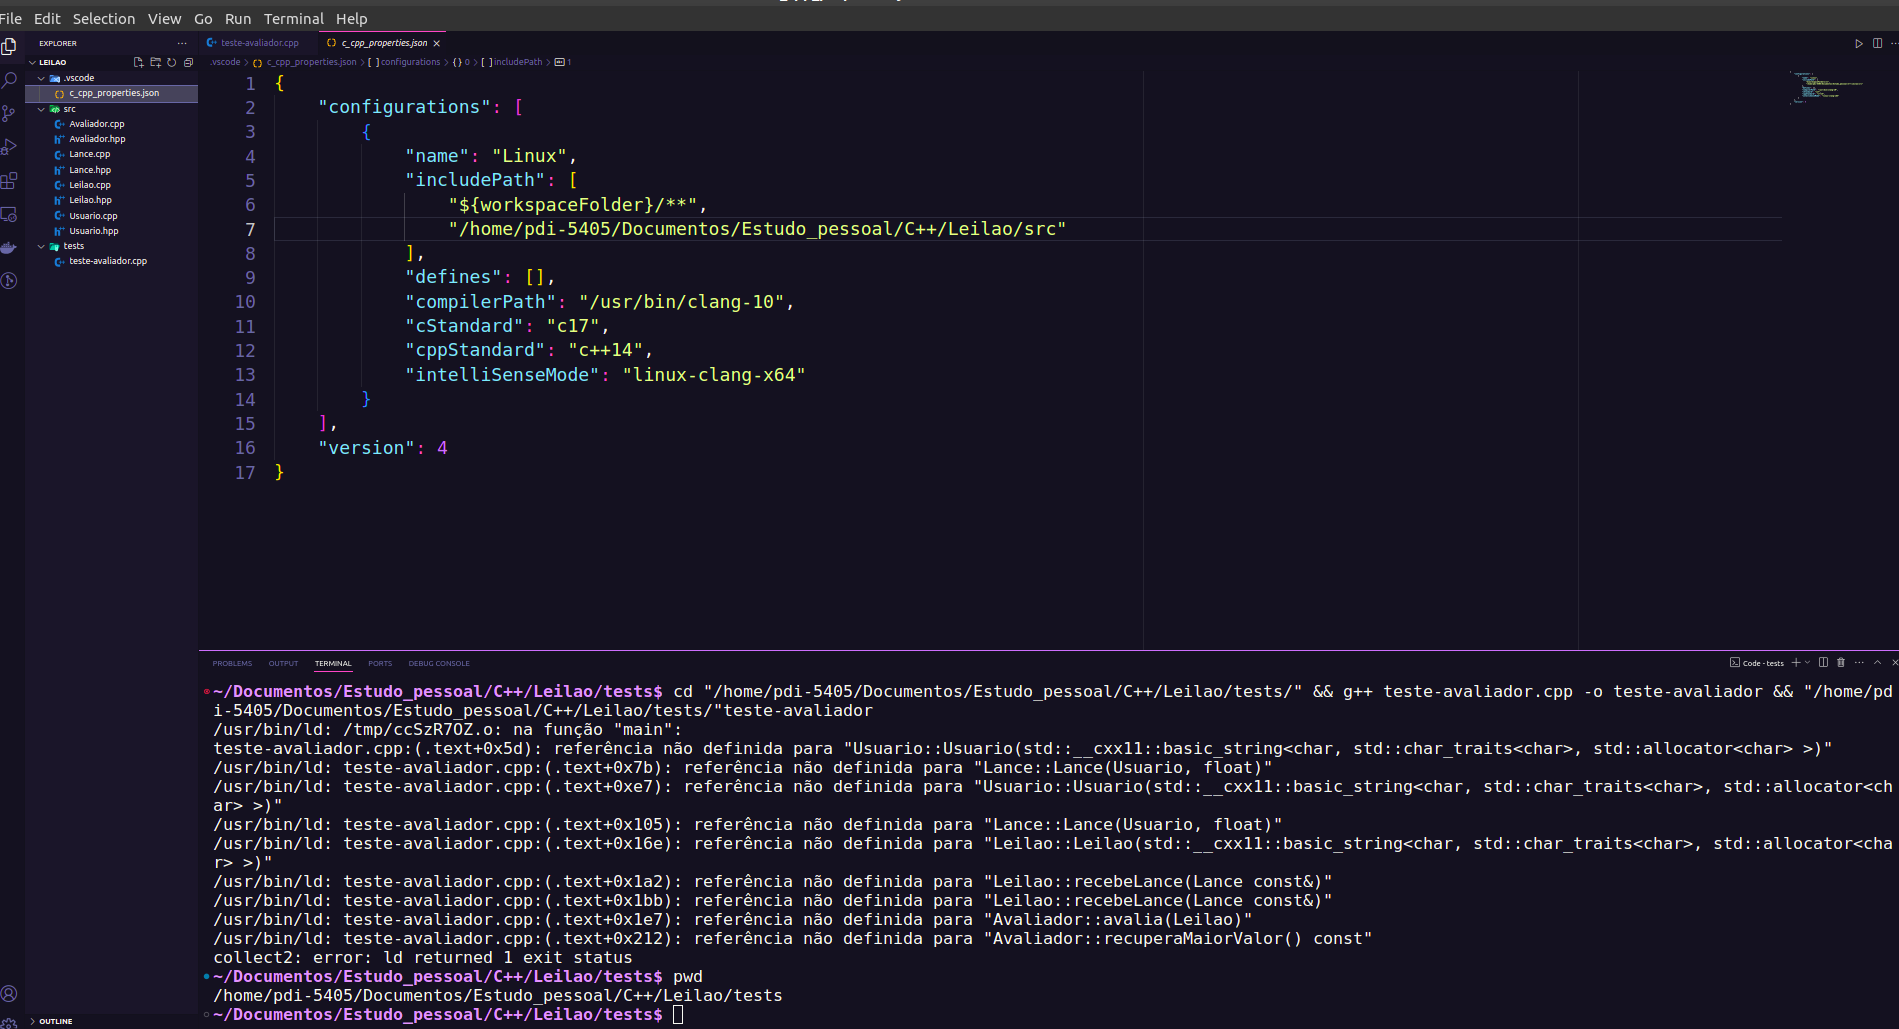
Task: Open the Extensions view
Action: (9, 181)
